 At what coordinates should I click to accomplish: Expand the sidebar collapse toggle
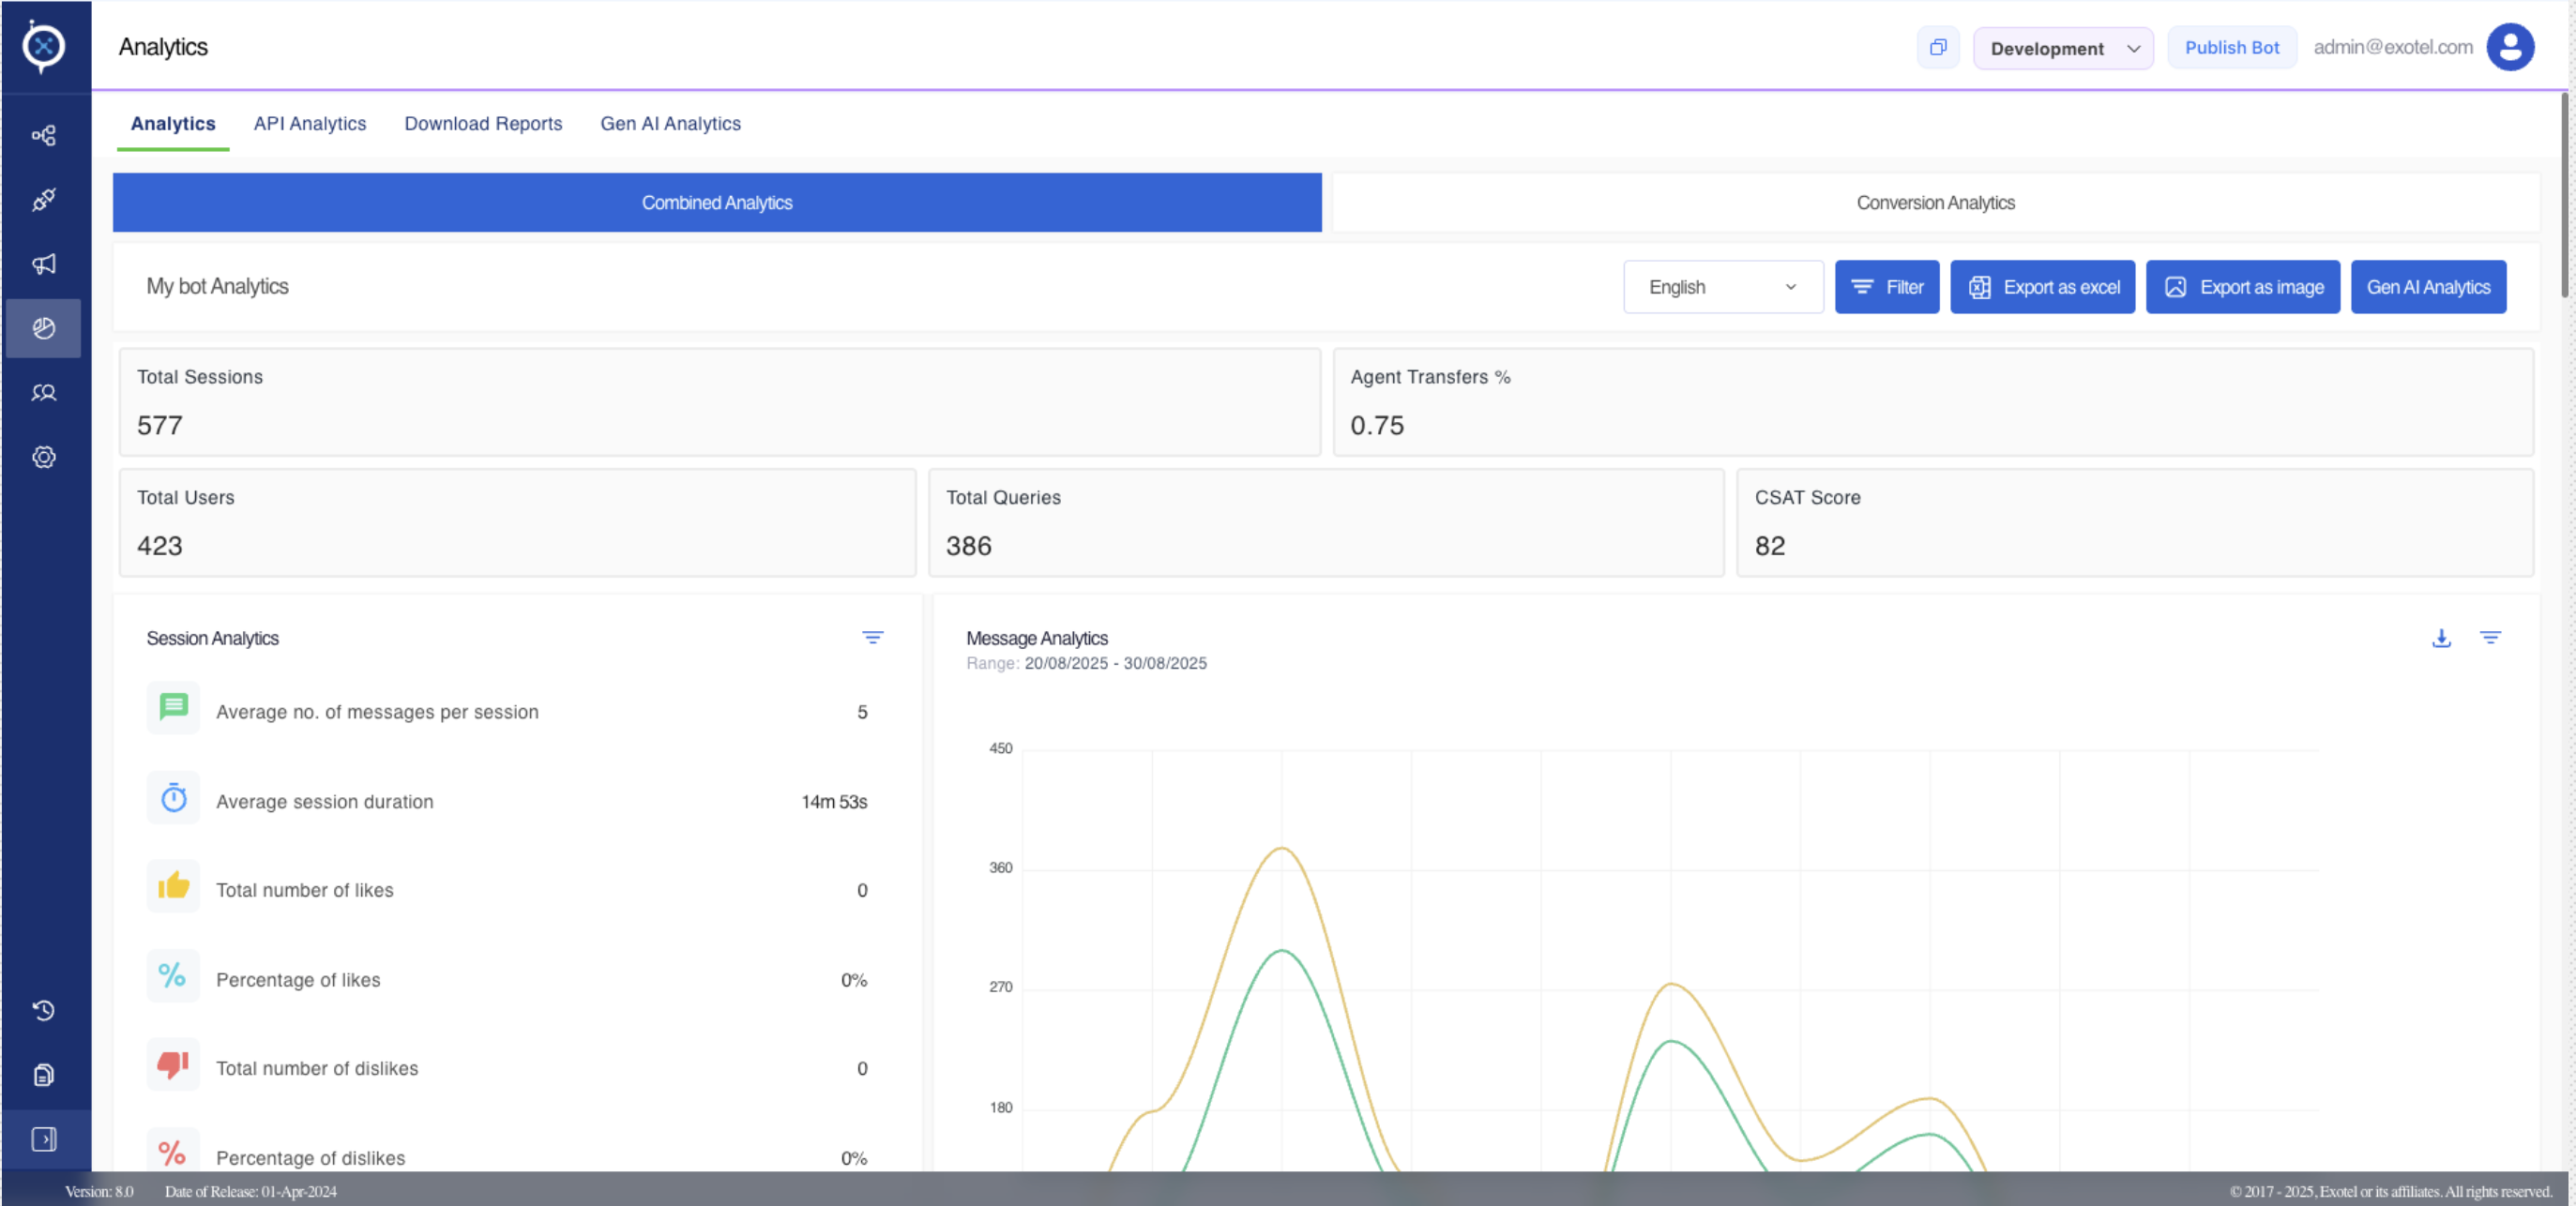click(43, 1139)
